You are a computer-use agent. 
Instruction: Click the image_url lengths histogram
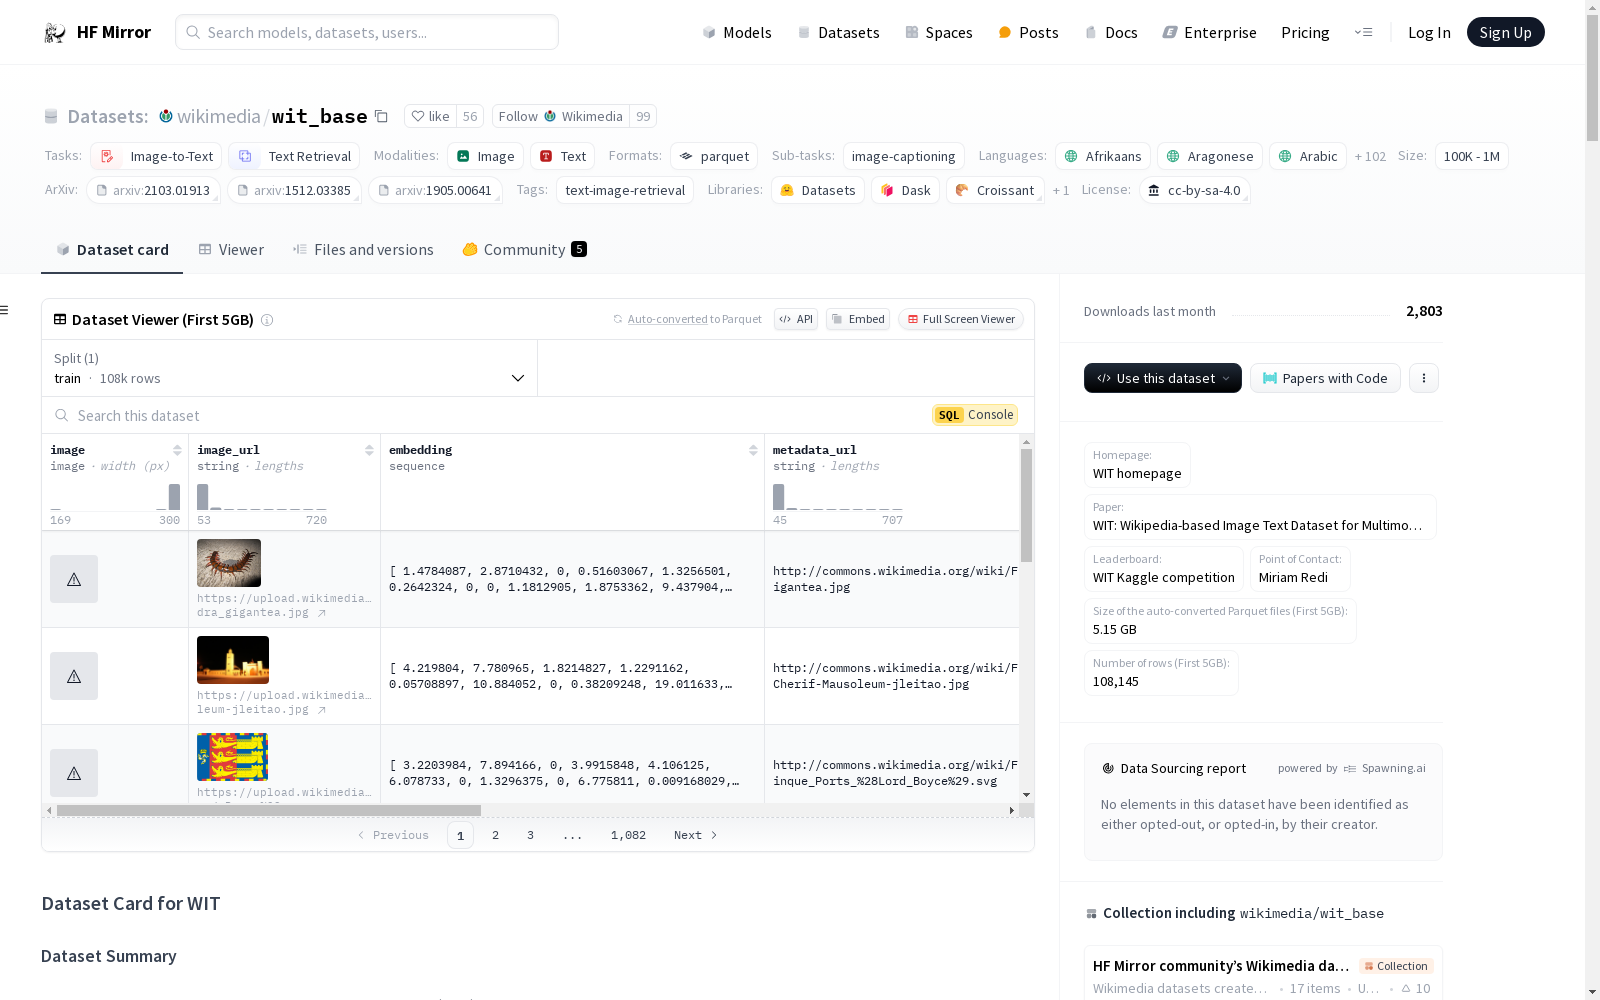coord(262,497)
